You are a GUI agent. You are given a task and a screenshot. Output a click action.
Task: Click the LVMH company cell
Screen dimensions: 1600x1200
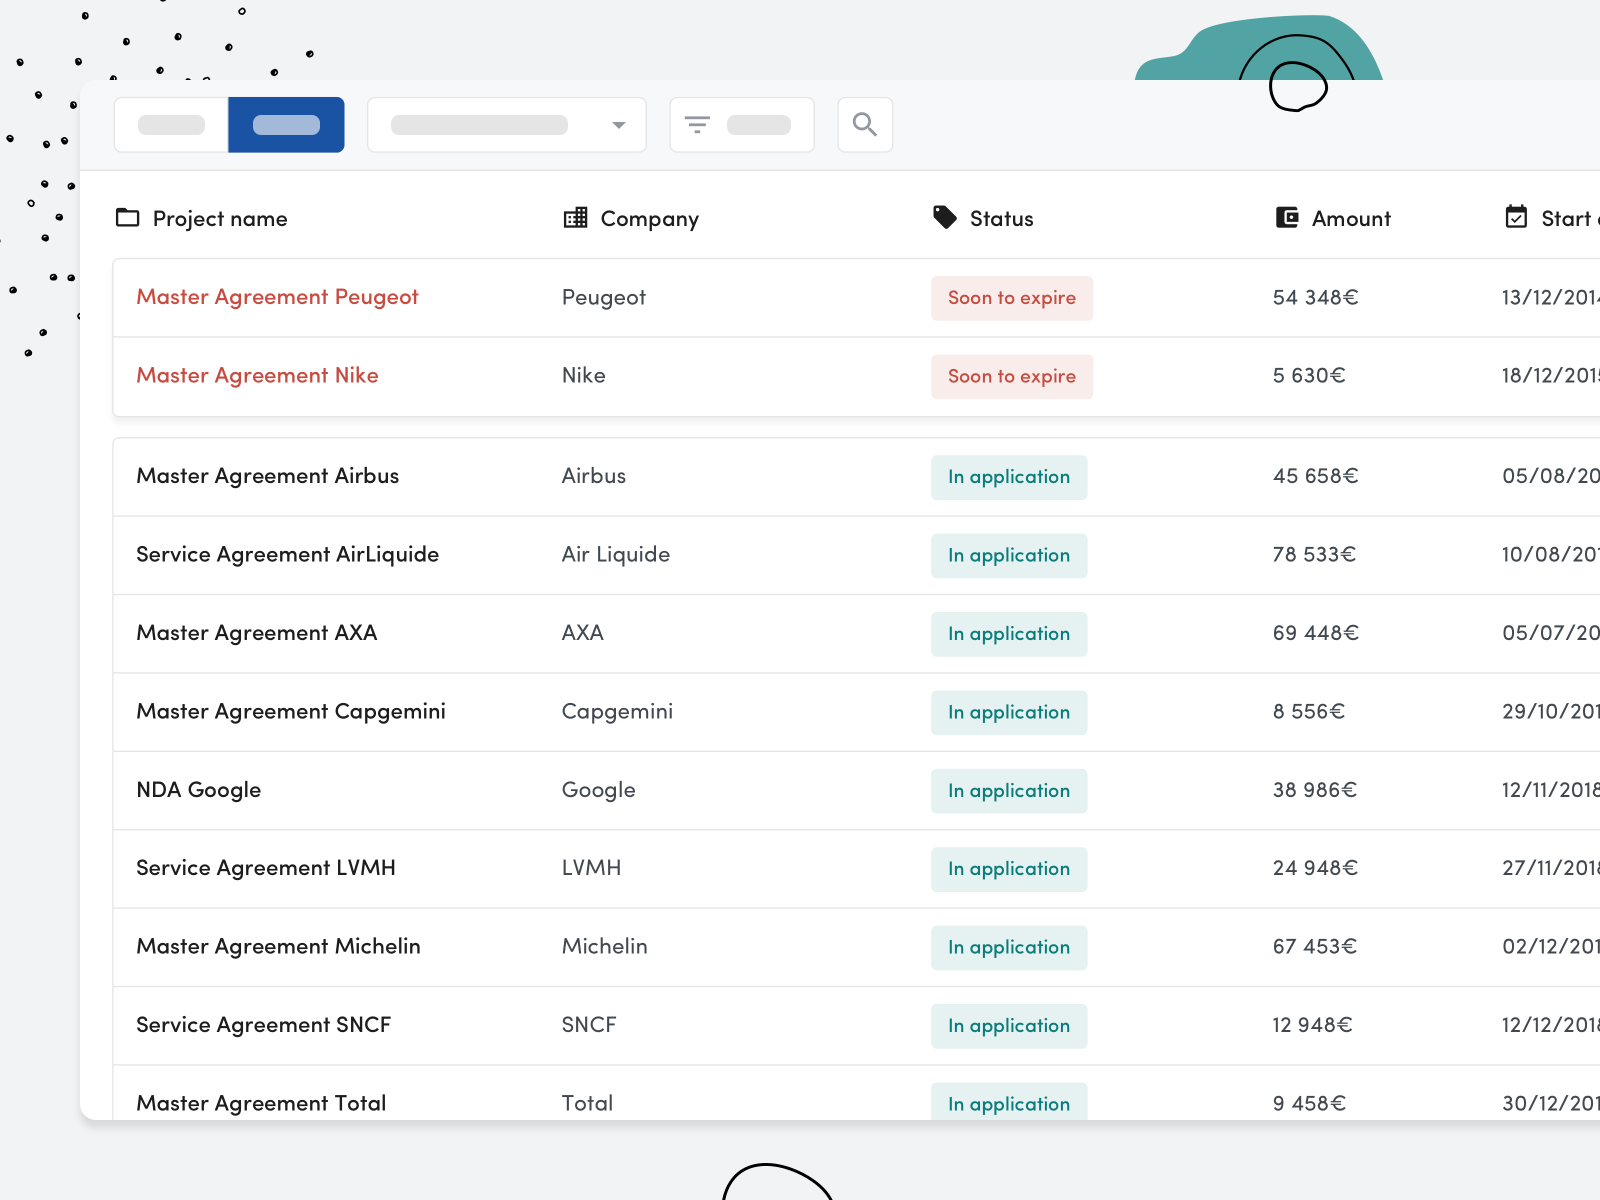coord(591,869)
